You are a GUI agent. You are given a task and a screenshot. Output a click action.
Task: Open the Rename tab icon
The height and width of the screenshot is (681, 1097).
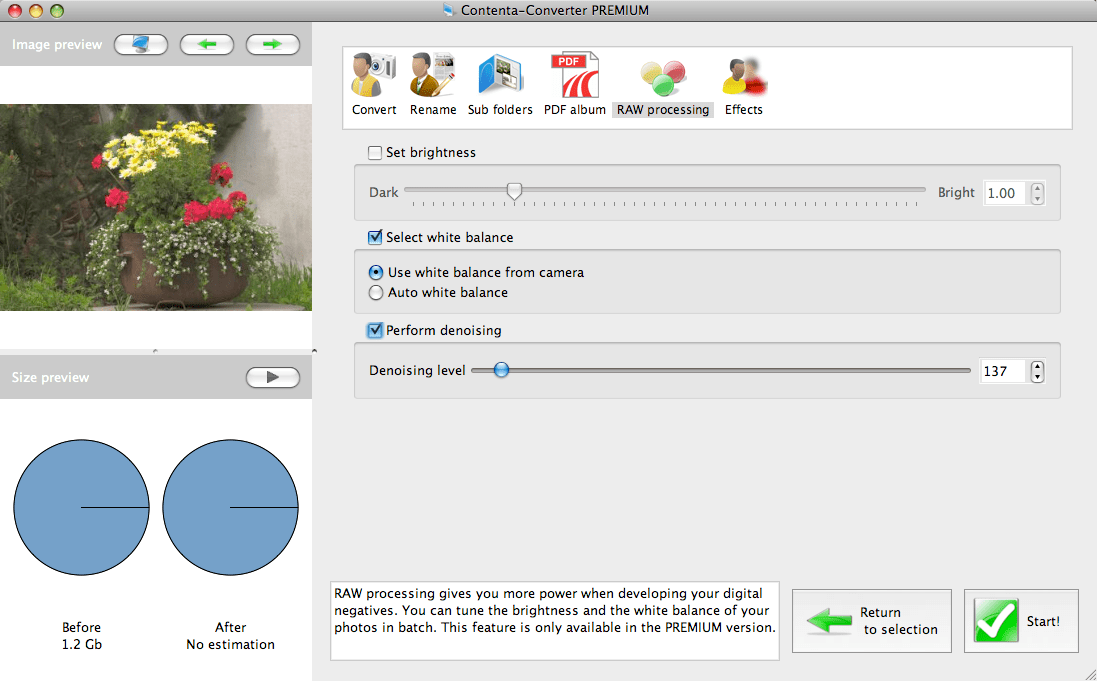coord(432,75)
